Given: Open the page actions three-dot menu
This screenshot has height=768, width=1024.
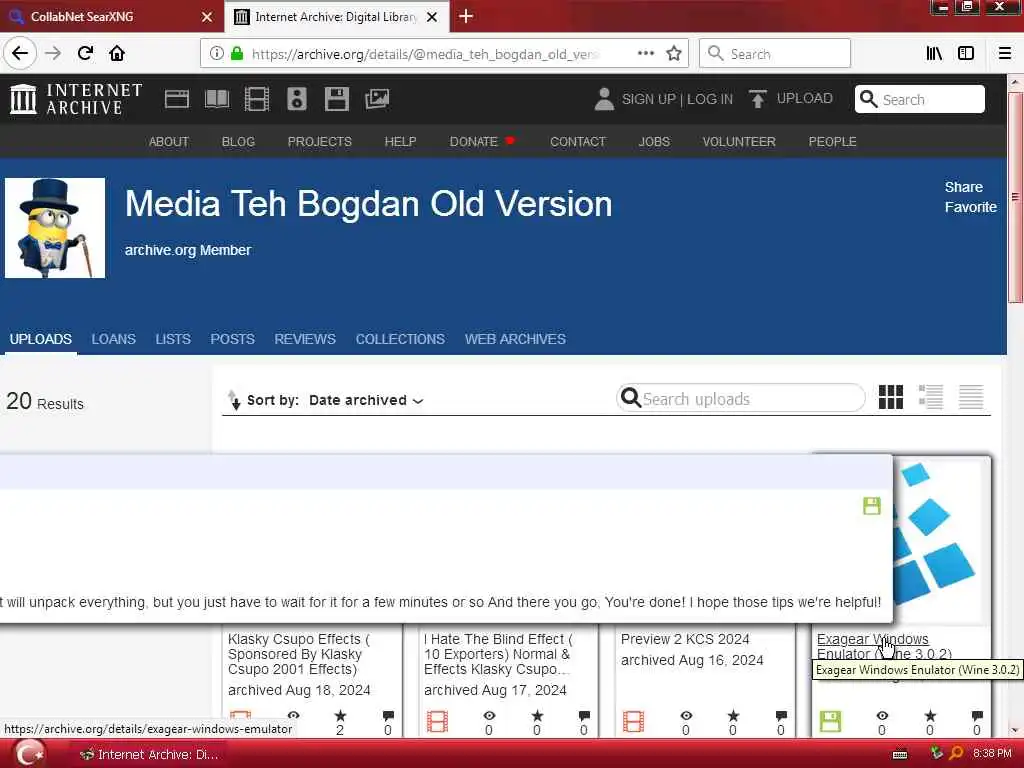Looking at the screenshot, I should pyautogui.click(x=645, y=54).
